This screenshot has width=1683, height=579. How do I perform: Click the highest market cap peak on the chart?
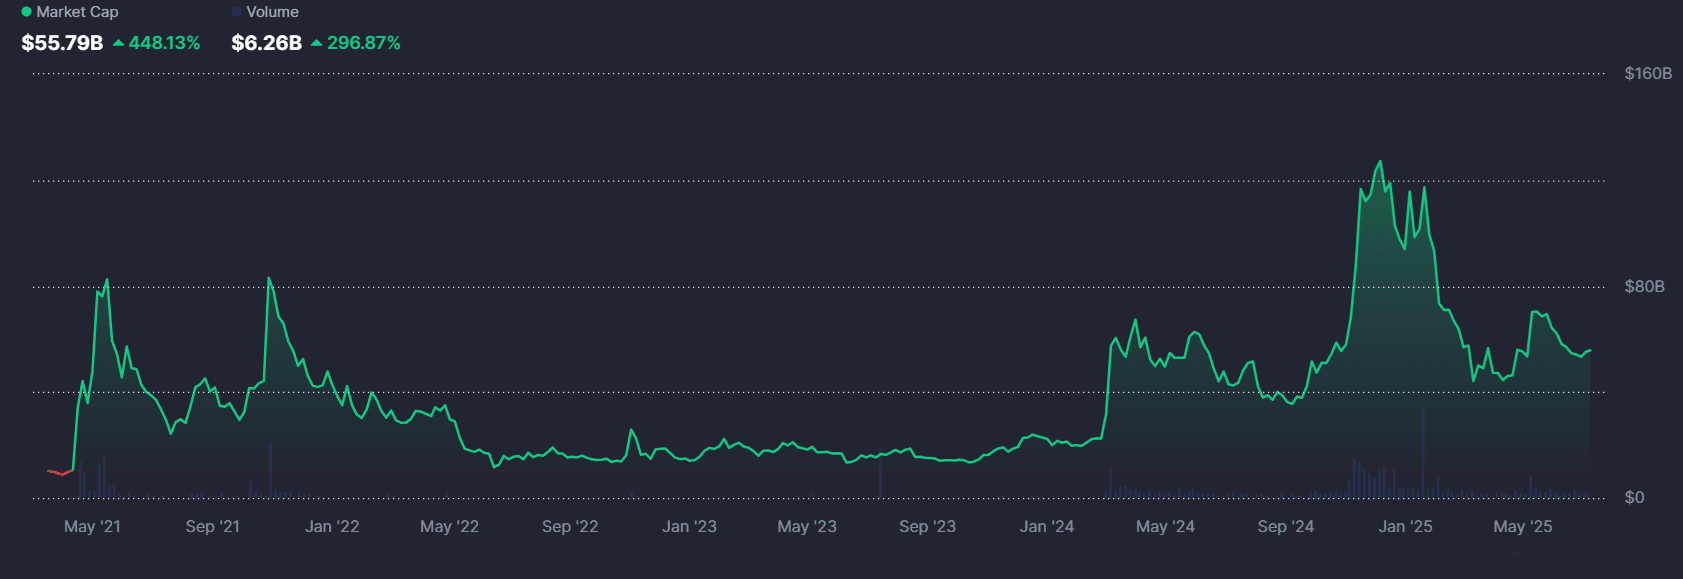click(x=1381, y=162)
